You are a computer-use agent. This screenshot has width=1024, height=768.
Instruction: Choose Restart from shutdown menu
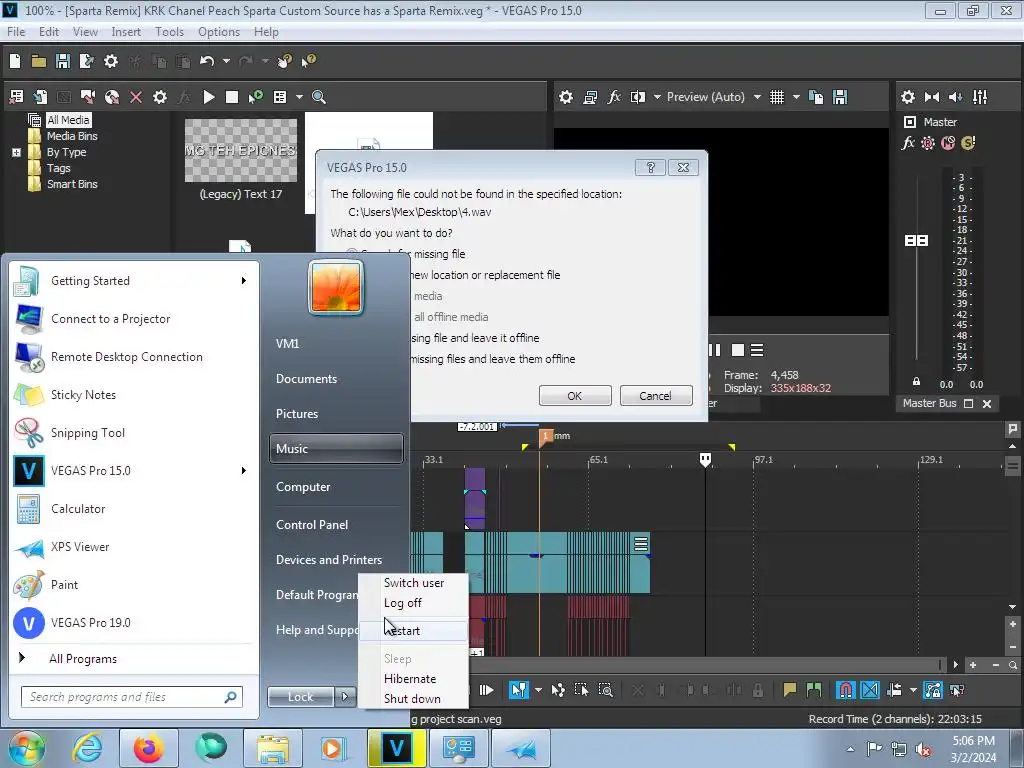(x=413, y=630)
